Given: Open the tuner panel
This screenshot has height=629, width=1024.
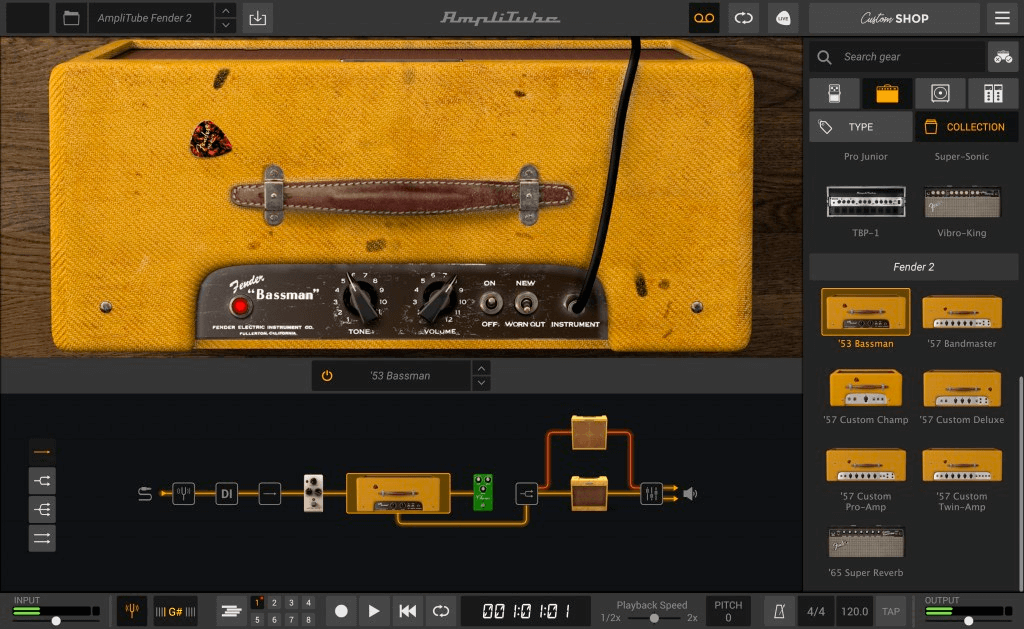Looking at the screenshot, I should pos(131,610).
